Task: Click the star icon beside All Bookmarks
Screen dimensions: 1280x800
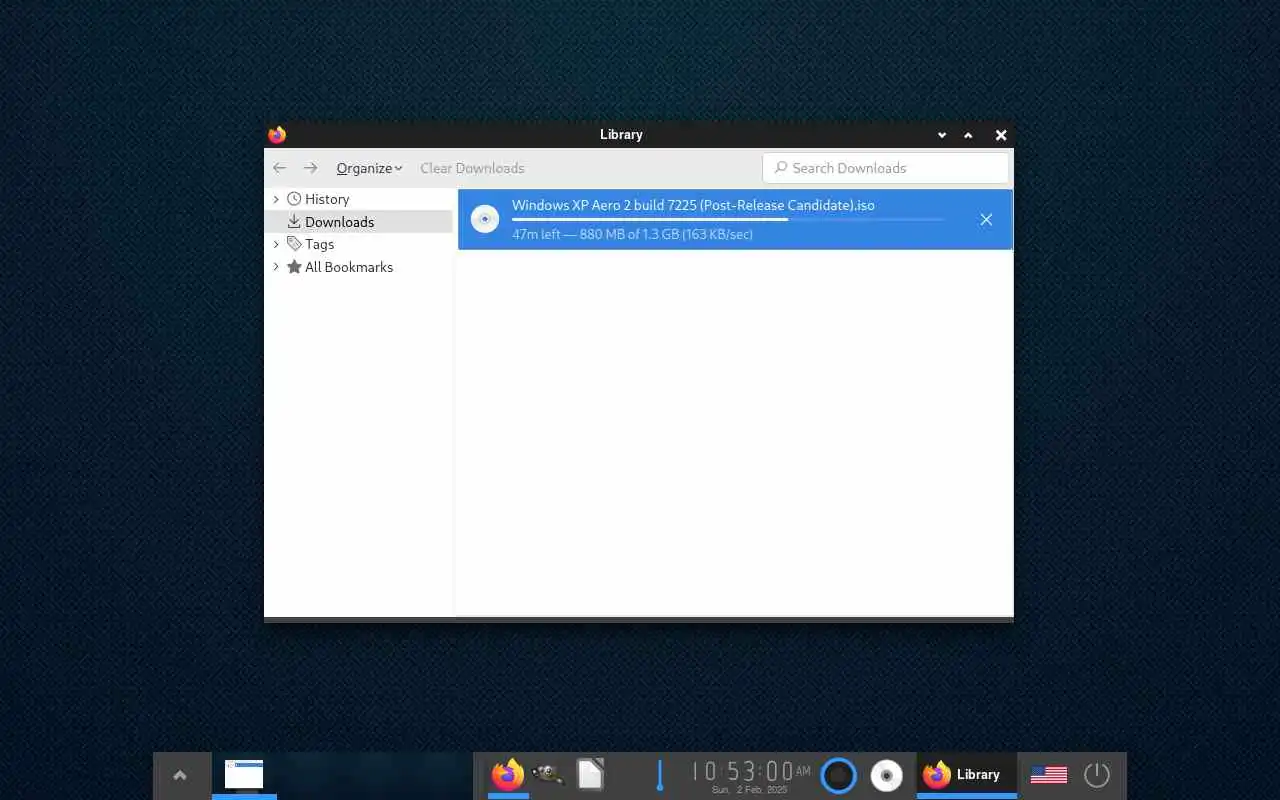Action: 294,267
